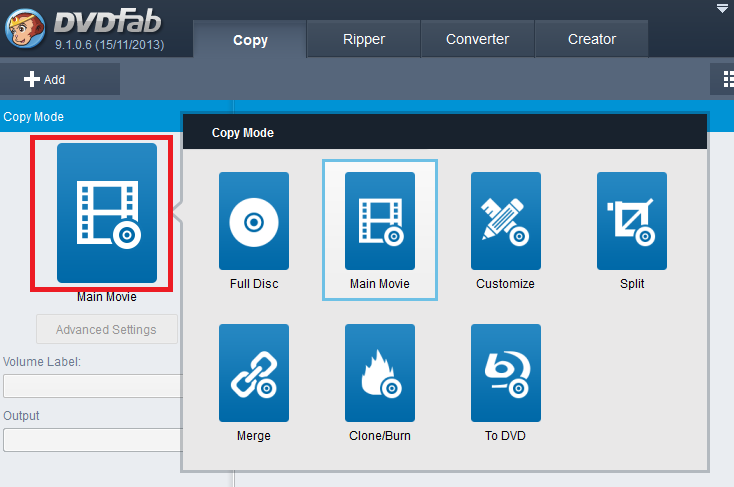734x487 pixels.
Task: Switch to the Copy tab
Action: point(250,40)
